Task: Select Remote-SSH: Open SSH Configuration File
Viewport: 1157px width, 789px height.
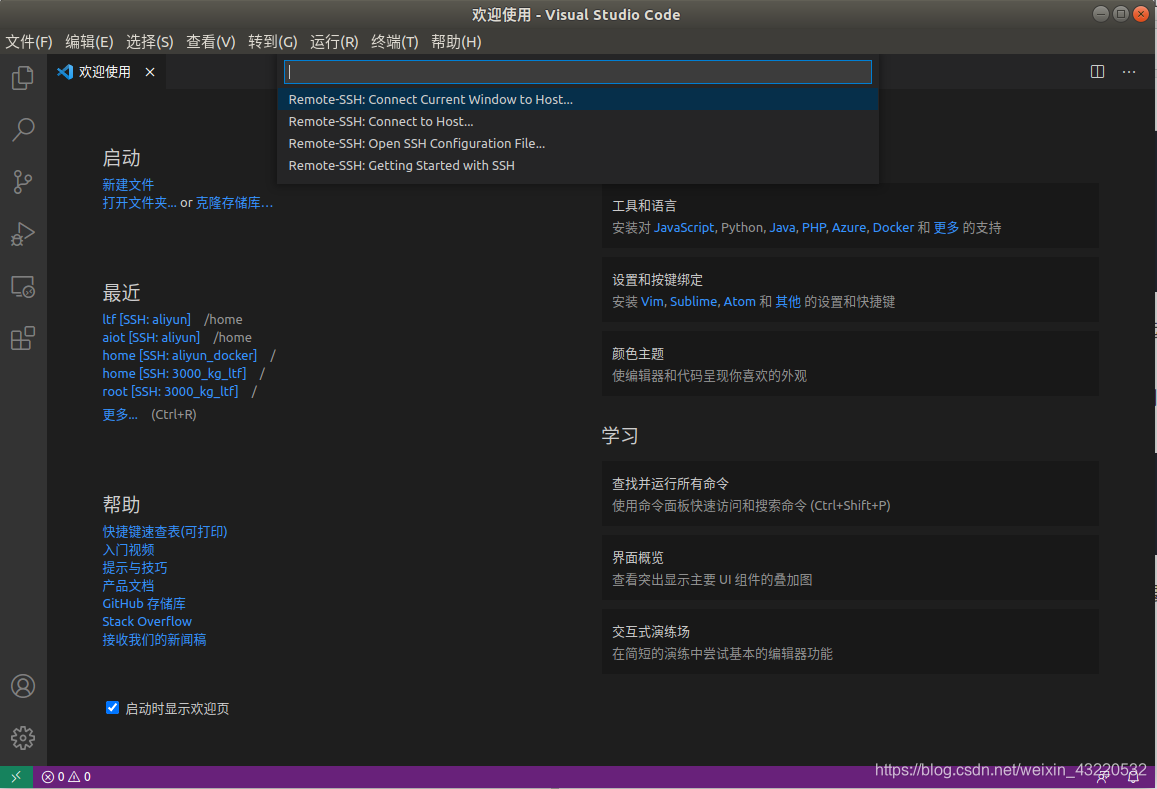Action: point(578,144)
